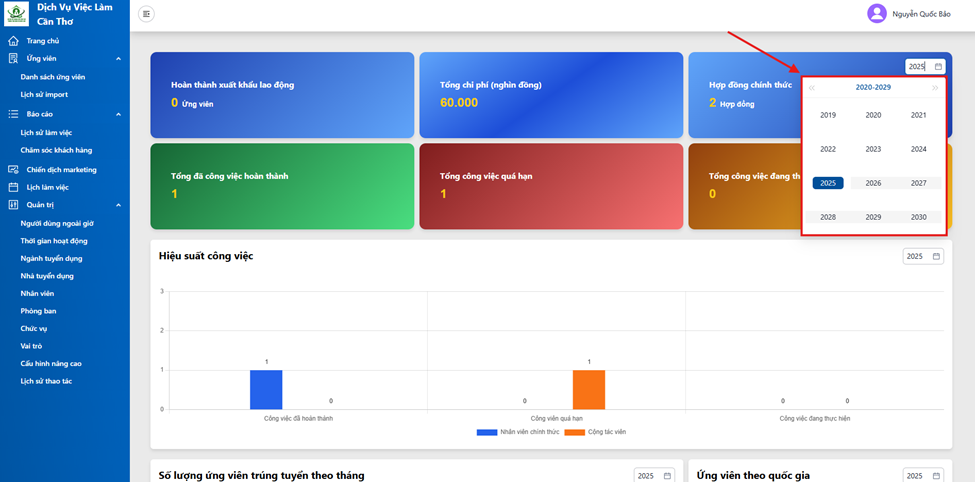Toggle the Cộng tác viên legend item
The height and width of the screenshot is (482, 975).
tap(595, 432)
